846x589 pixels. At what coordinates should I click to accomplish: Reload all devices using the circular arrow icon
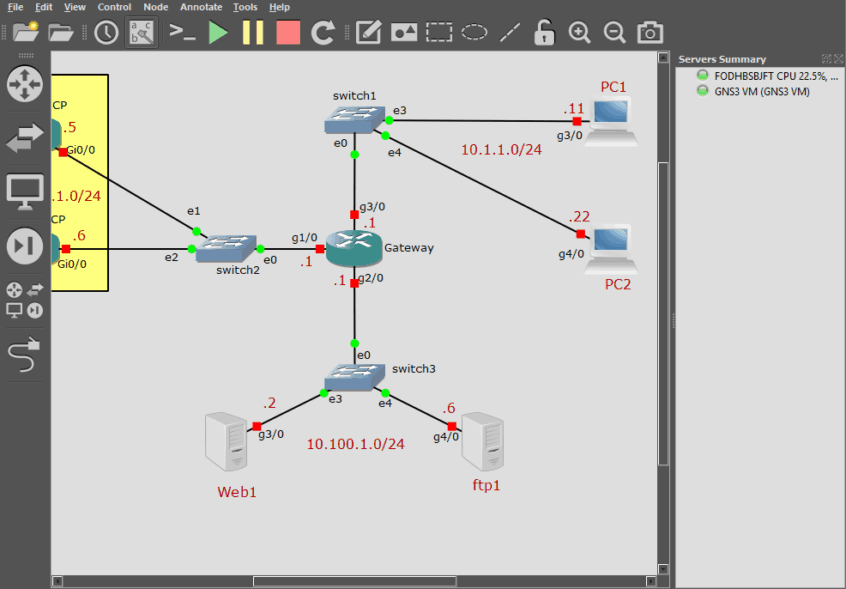321,32
